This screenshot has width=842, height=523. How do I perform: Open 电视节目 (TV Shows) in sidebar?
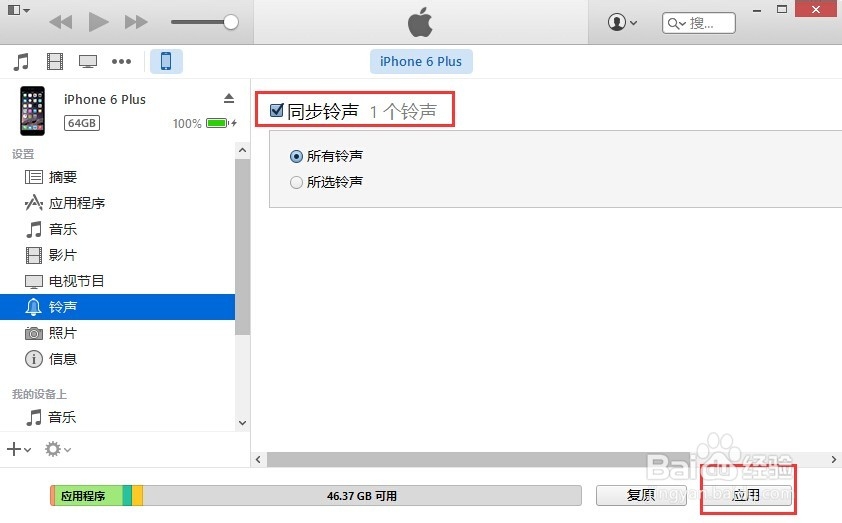click(117, 281)
